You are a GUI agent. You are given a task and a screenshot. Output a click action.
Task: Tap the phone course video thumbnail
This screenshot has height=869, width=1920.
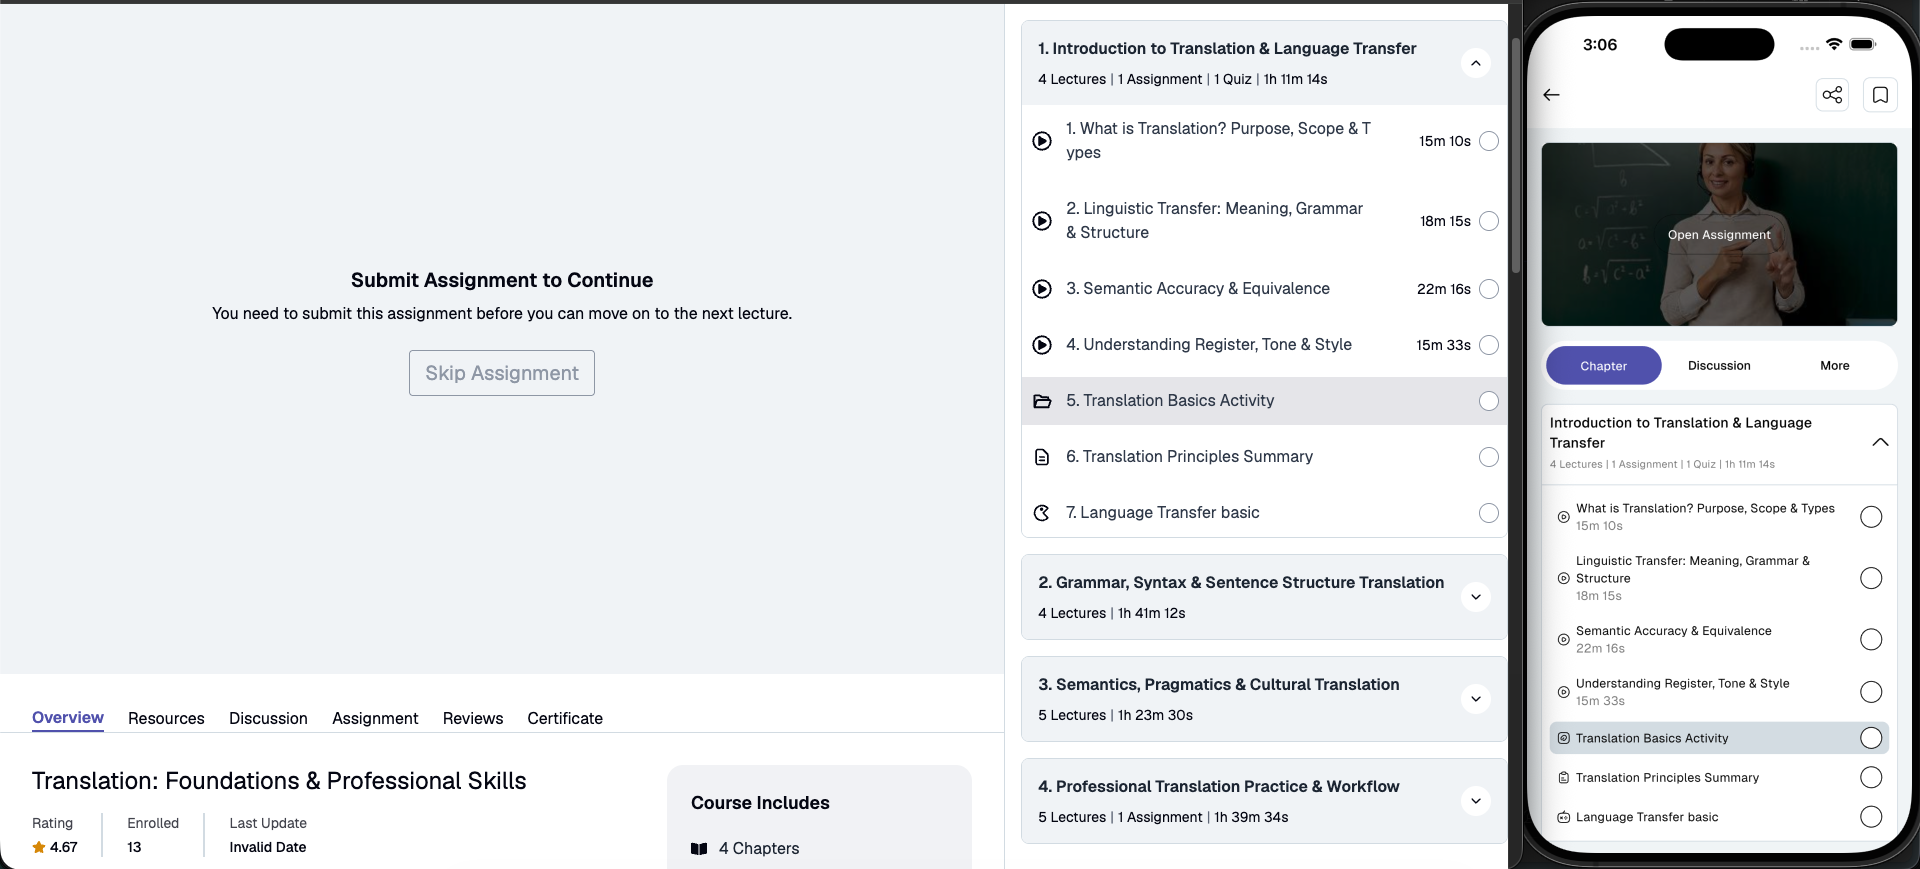tap(1719, 234)
